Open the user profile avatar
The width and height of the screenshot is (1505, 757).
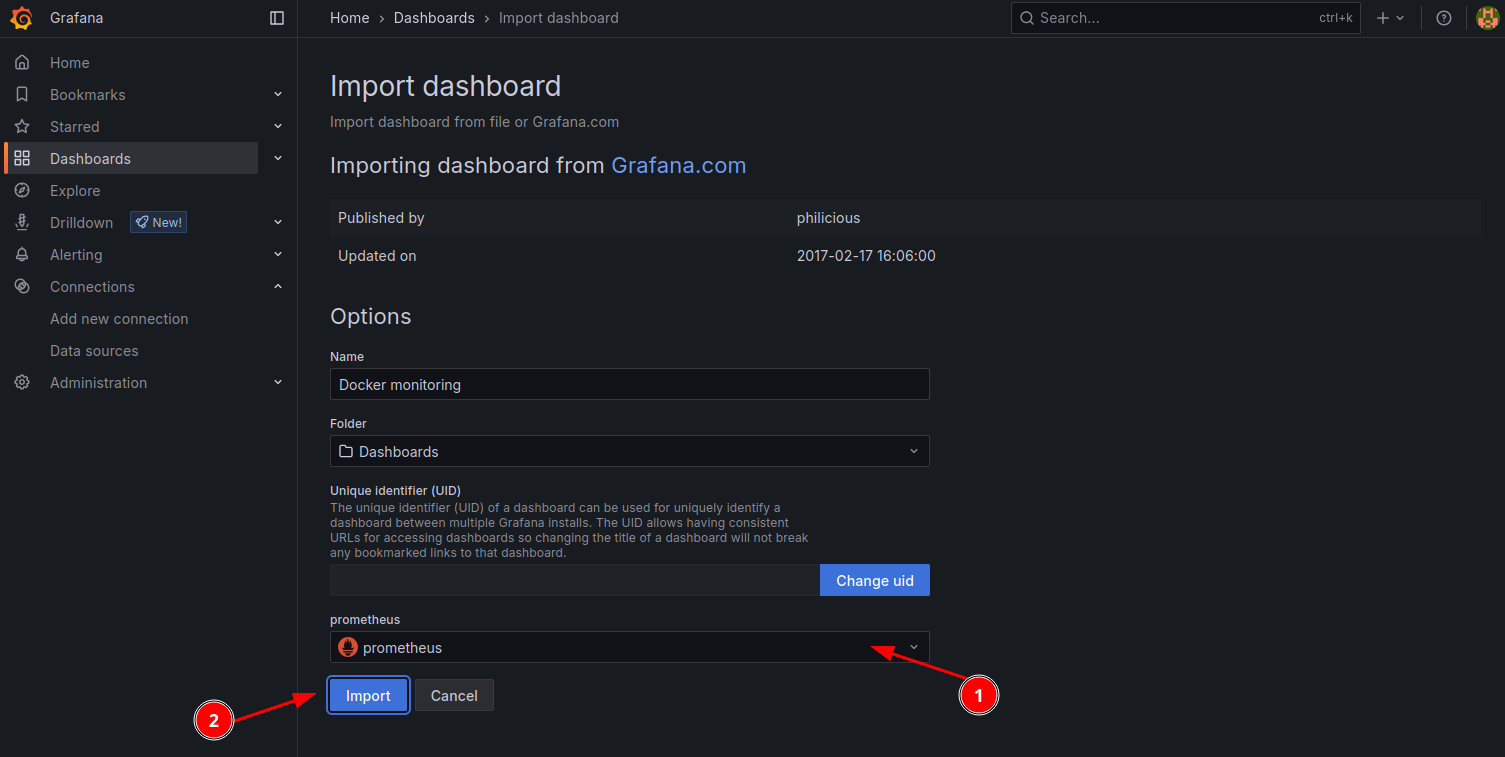[1487, 18]
